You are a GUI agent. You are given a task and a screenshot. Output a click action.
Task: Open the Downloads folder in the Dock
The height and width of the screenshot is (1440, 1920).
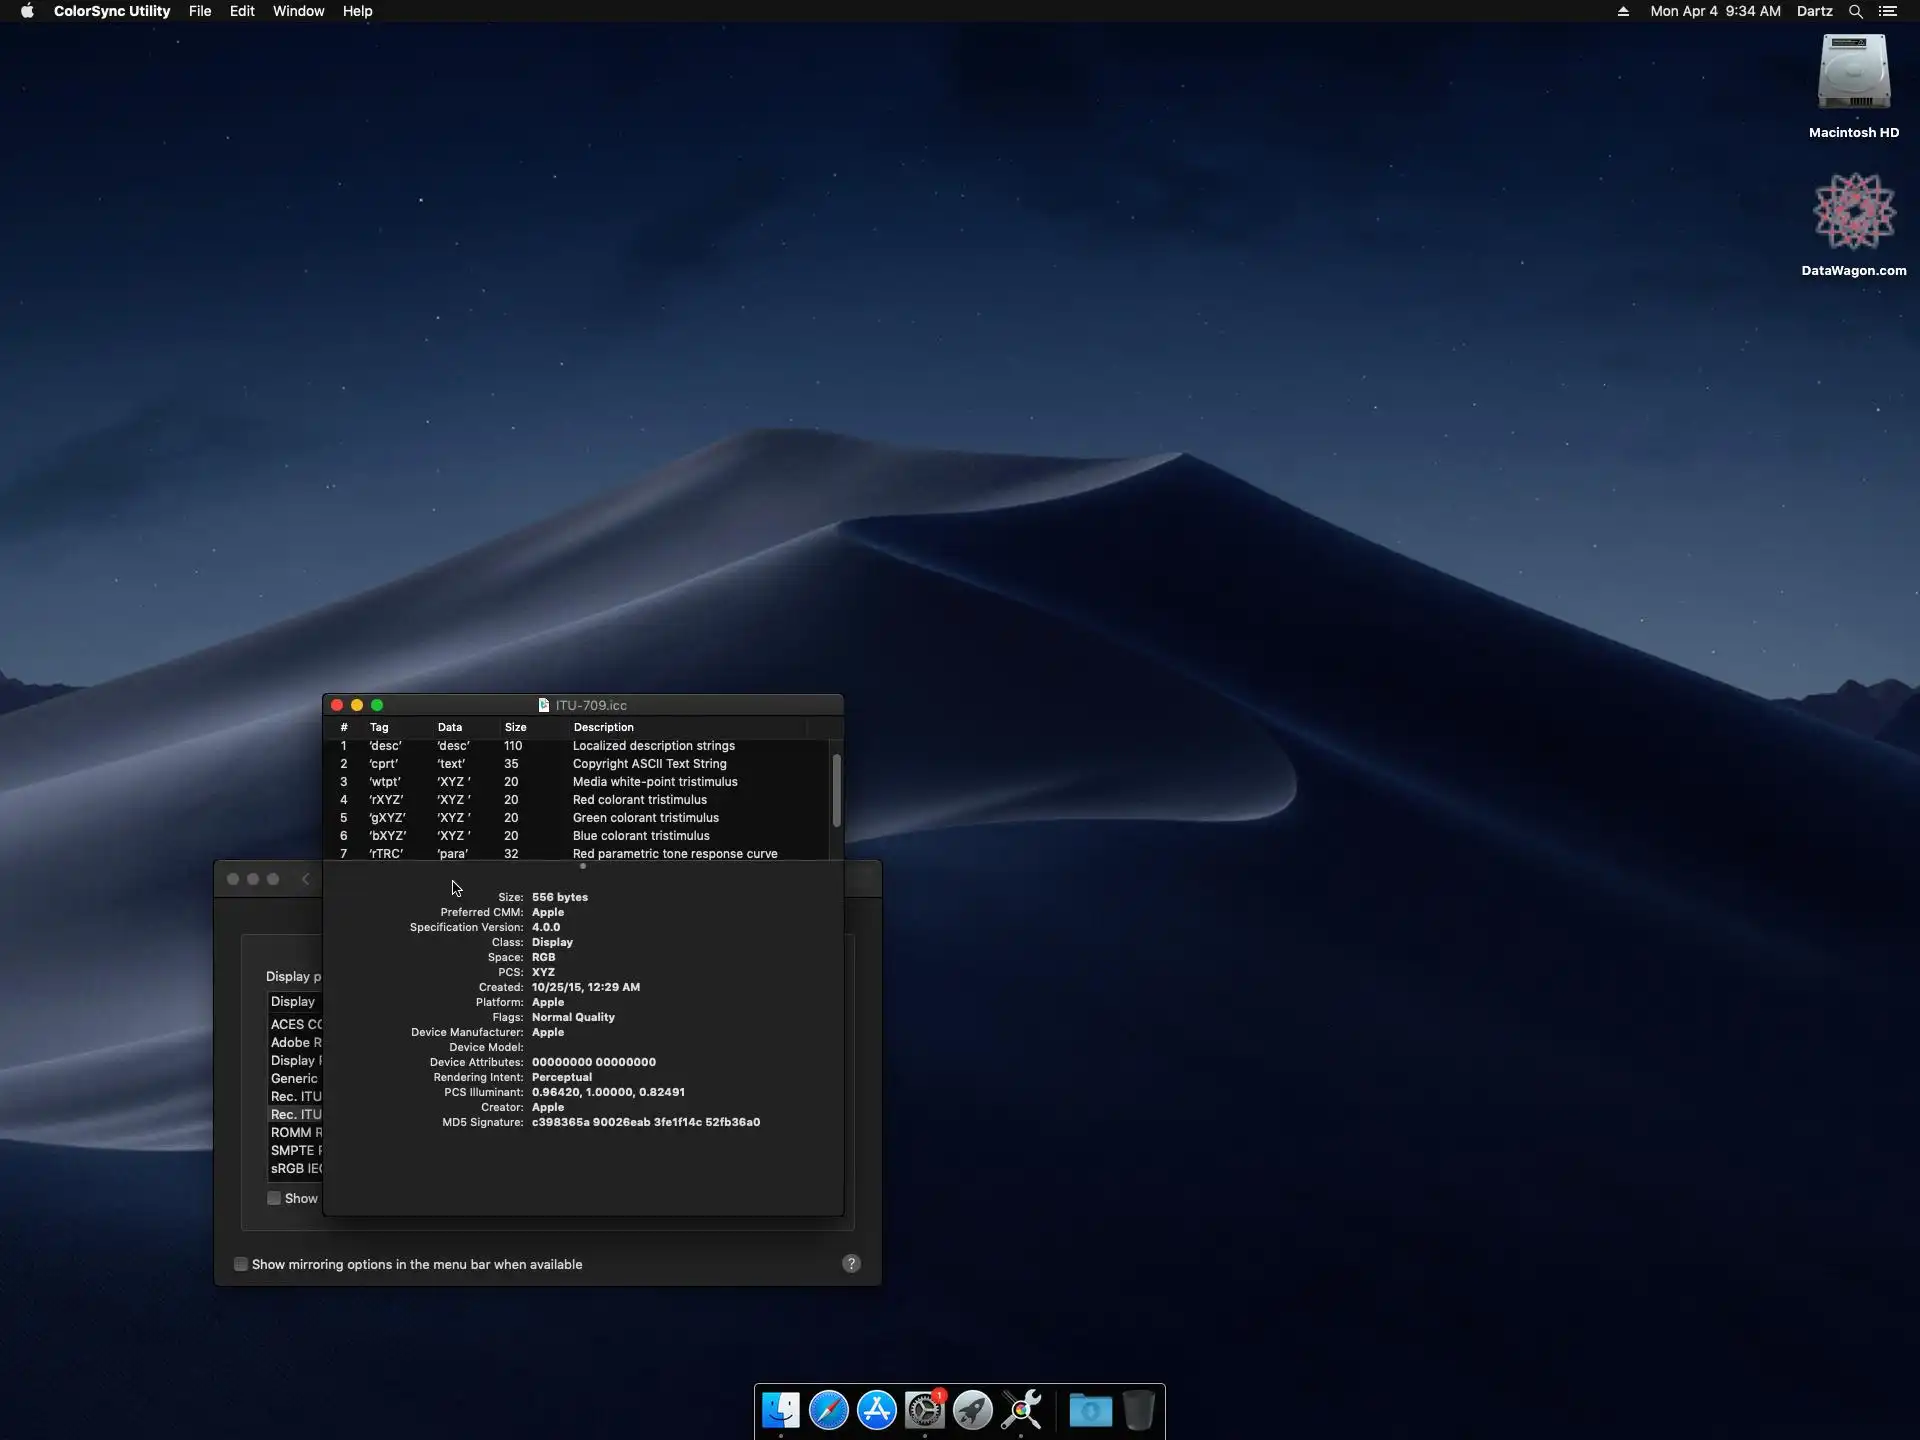(x=1090, y=1410)
